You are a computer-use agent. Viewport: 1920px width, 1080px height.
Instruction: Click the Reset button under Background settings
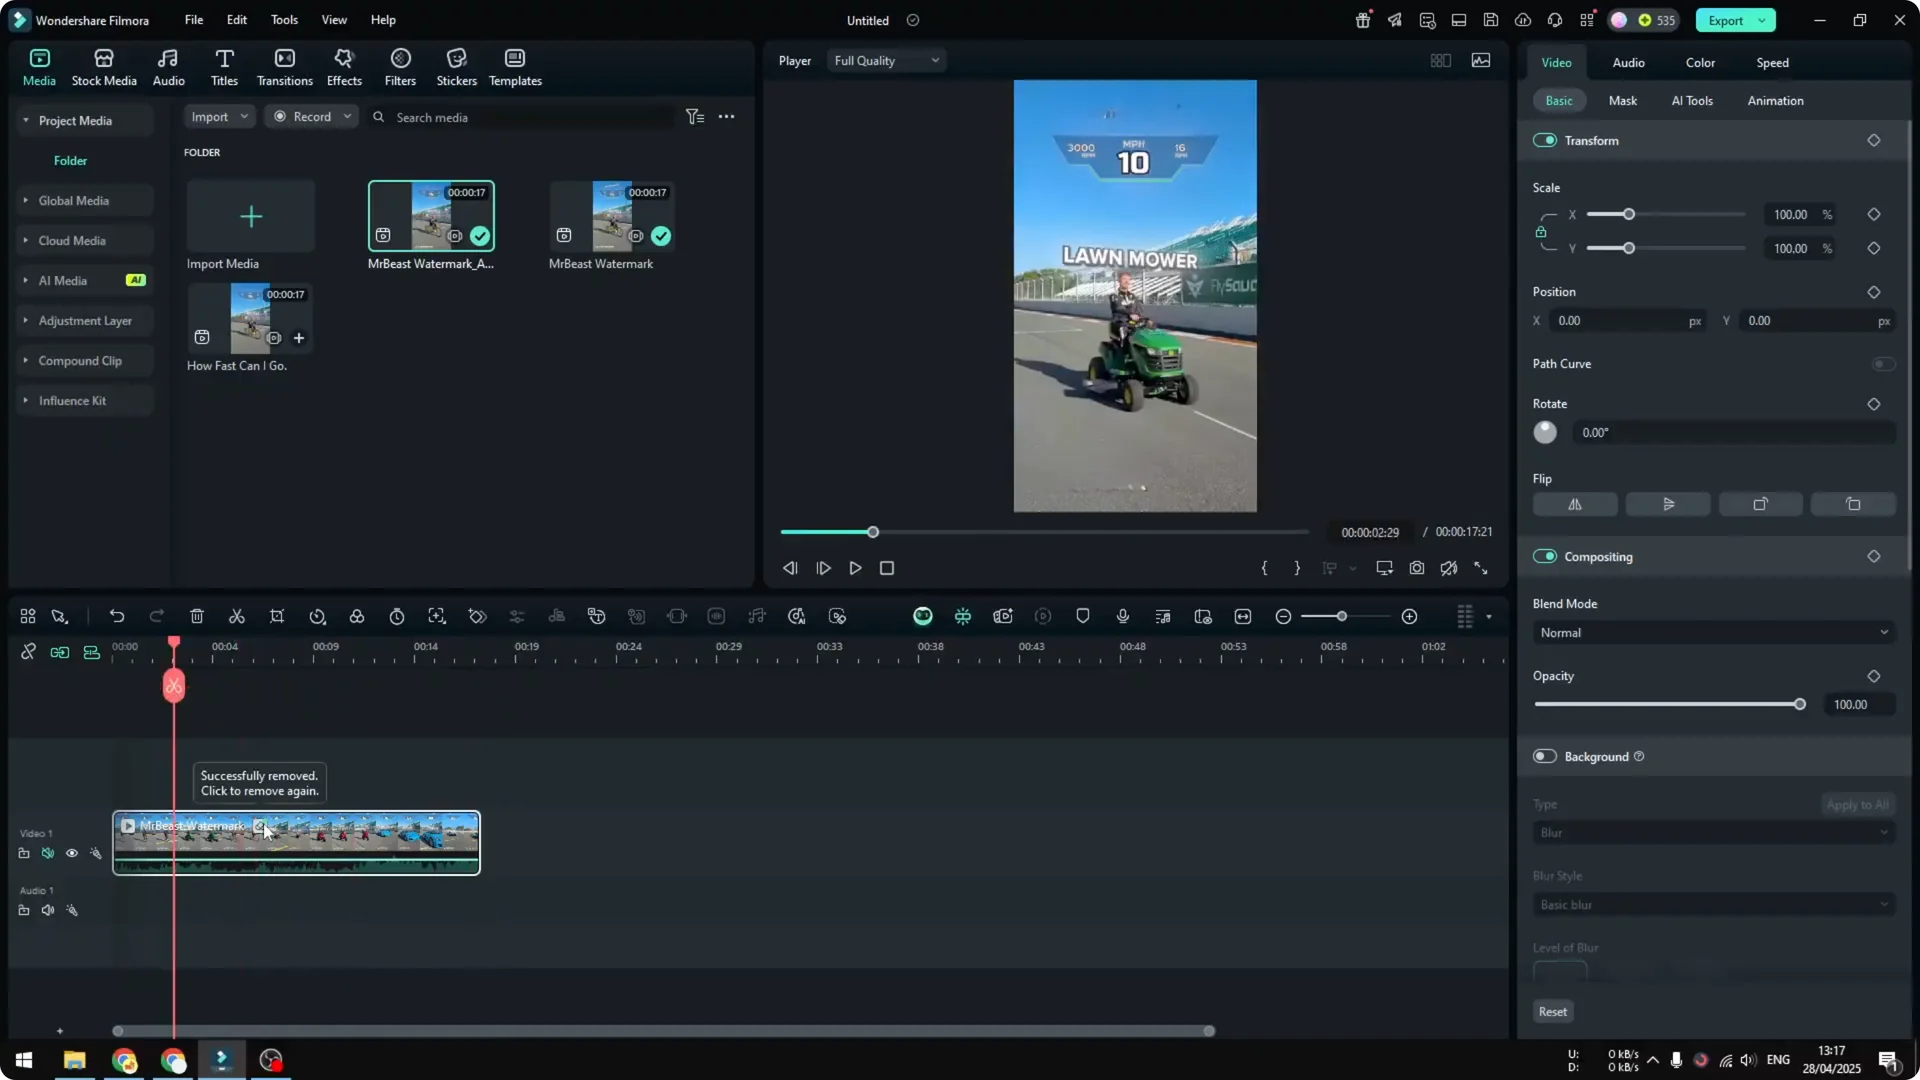tap(1553, 1011)
